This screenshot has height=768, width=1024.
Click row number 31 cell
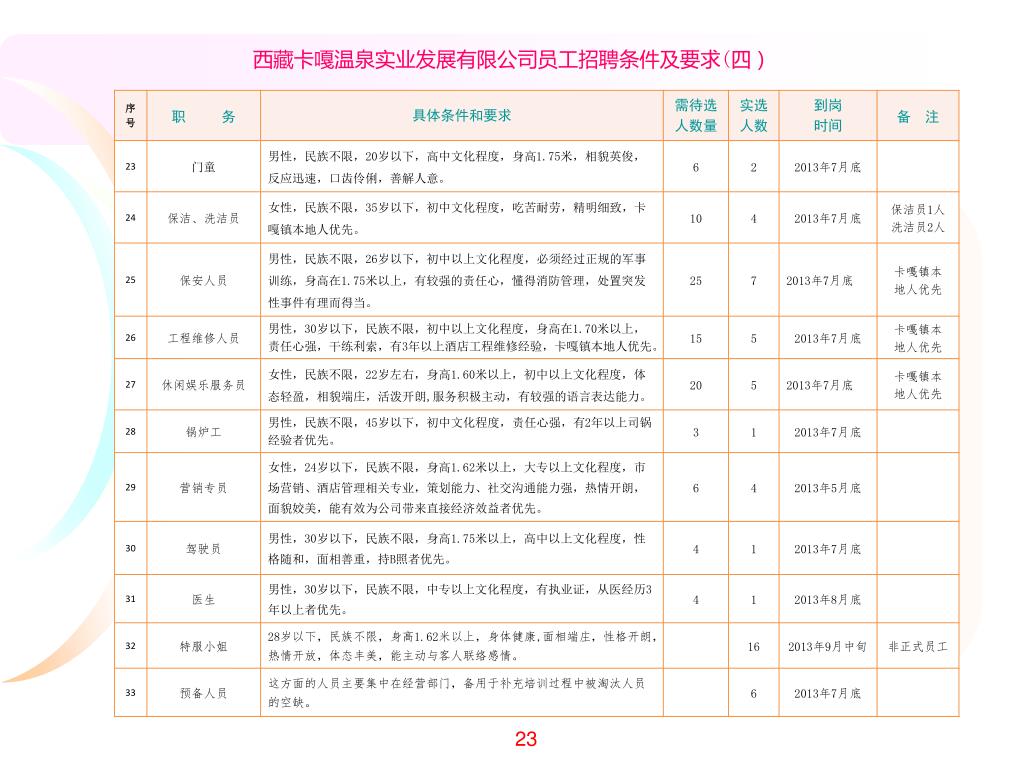(x=131, y=599)
